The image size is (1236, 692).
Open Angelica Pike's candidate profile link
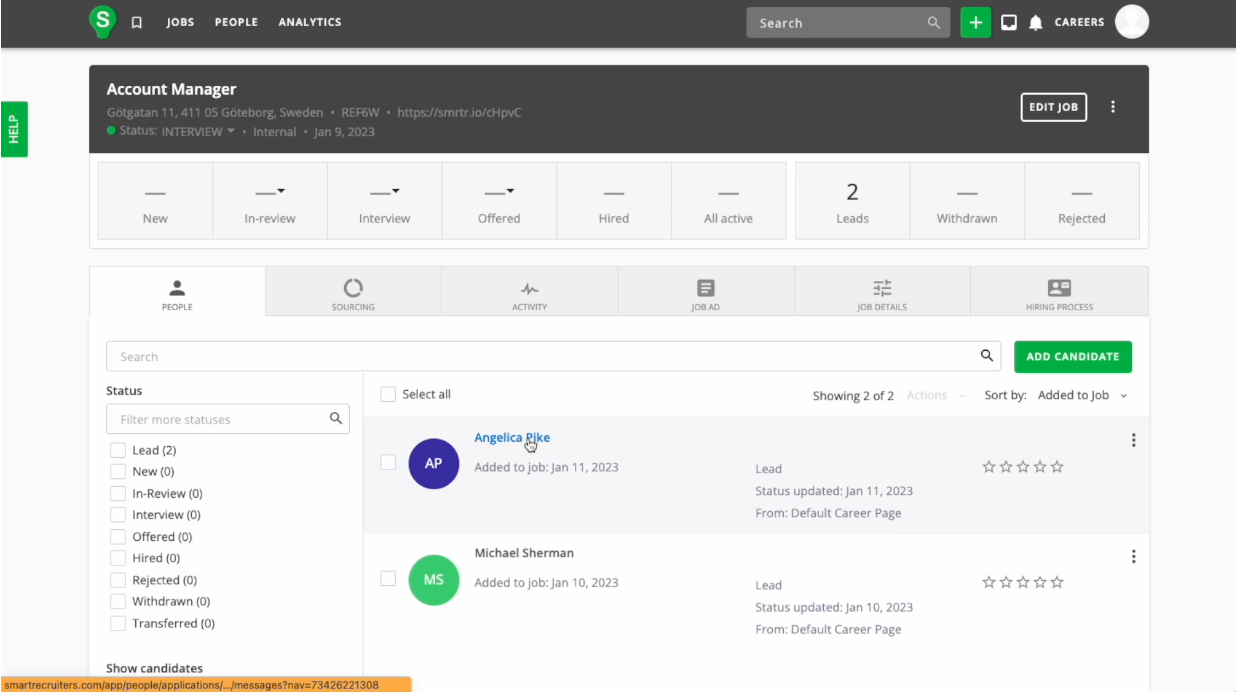point(511,437)
